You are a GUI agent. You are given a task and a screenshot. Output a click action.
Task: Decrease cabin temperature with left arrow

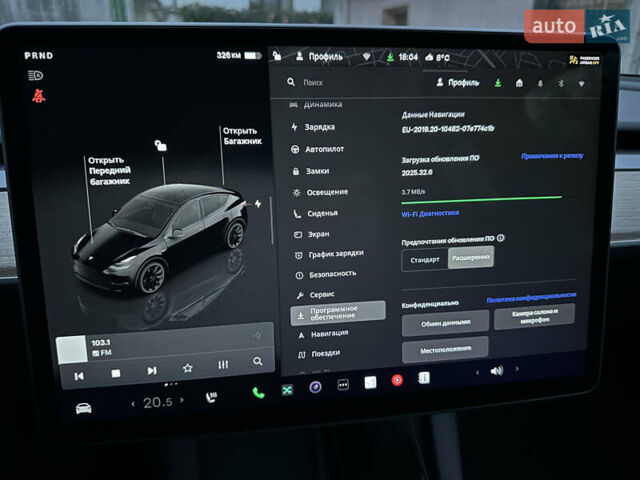[133, 404]
